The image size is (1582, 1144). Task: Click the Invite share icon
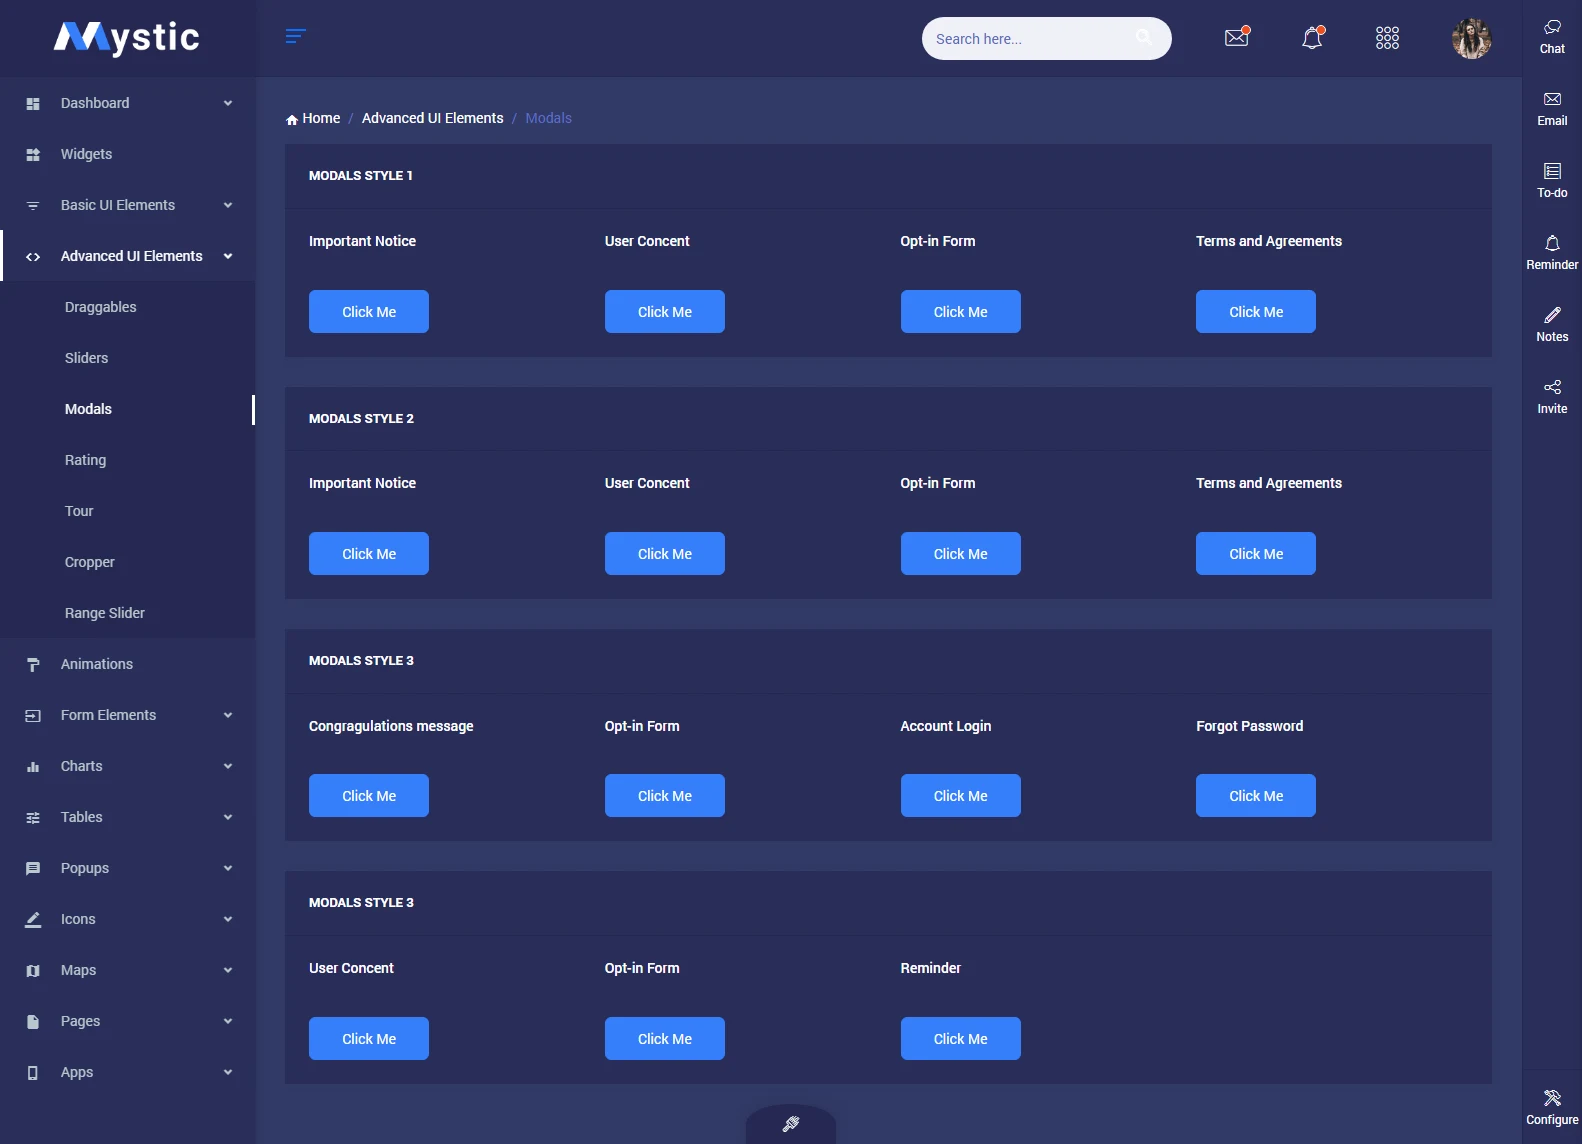(x=1552, y=388)
